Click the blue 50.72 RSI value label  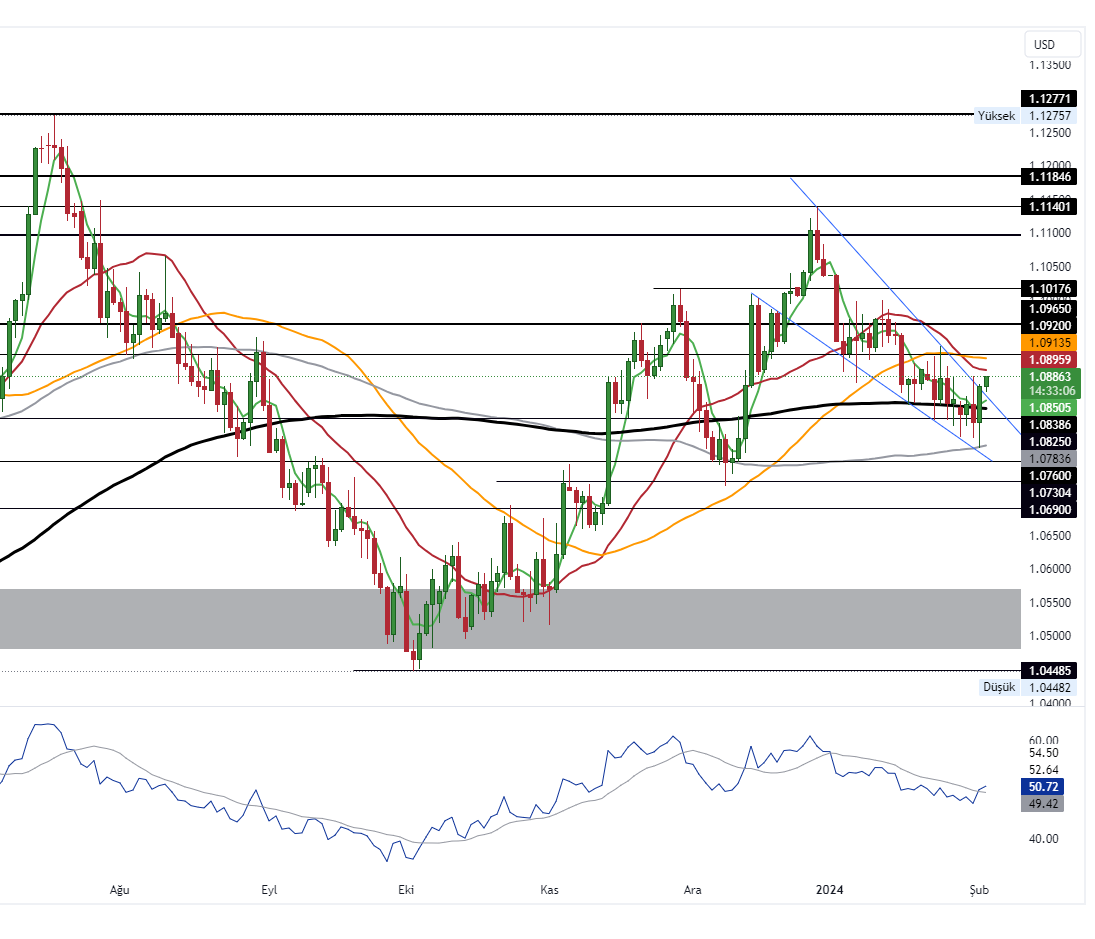[x=1049, y=787]
